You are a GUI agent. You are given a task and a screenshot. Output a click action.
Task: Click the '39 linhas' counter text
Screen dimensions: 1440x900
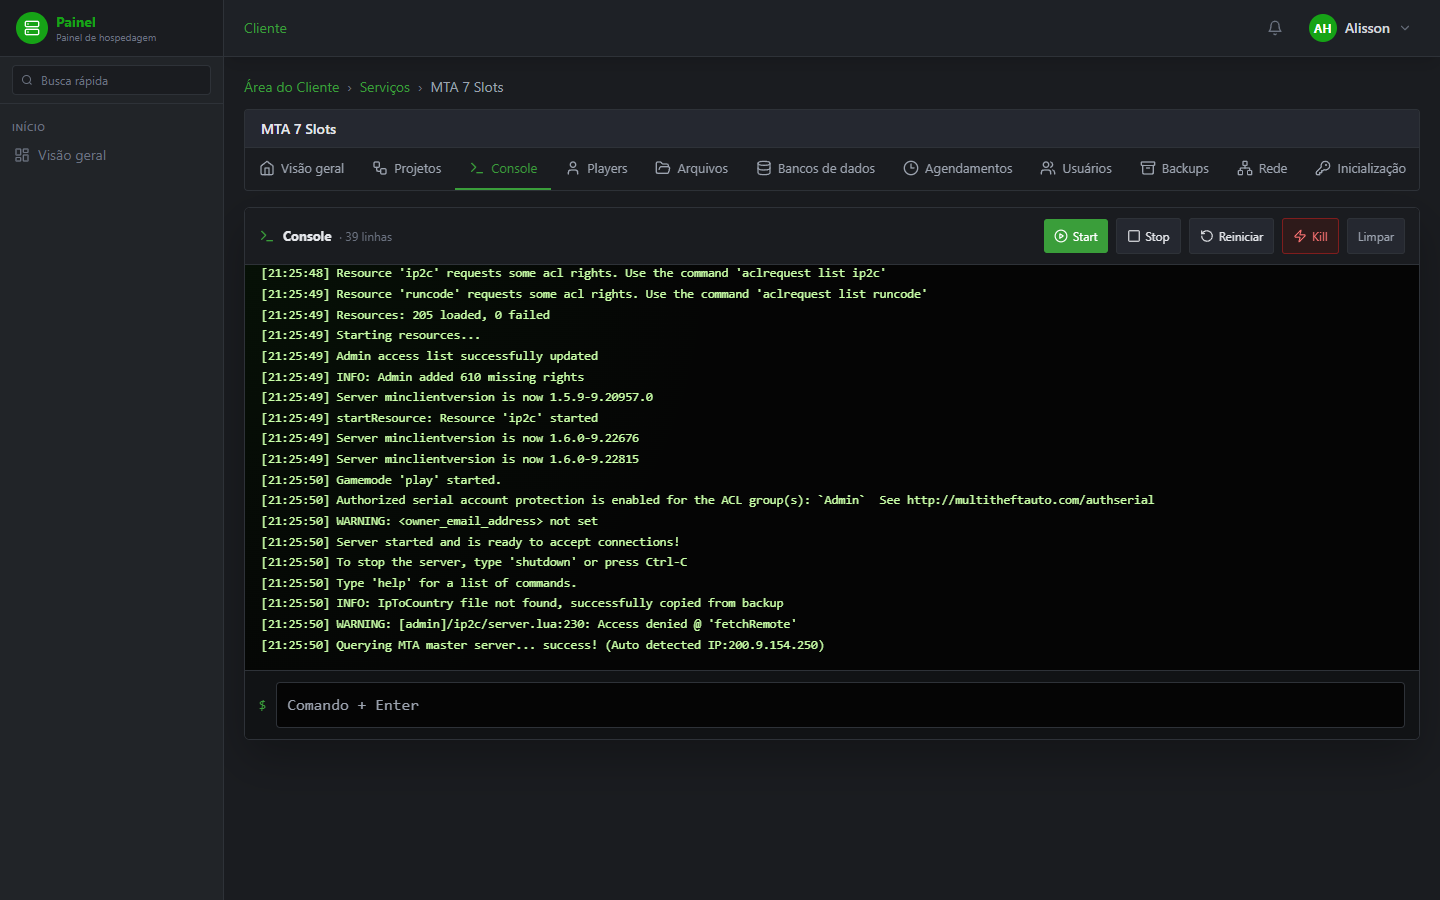point(369,237)
